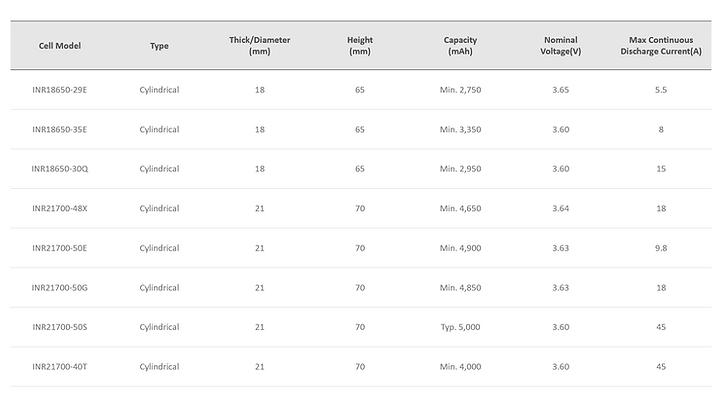Select the Type column header
Screen dimensions: 721x411
coord(159,46)
